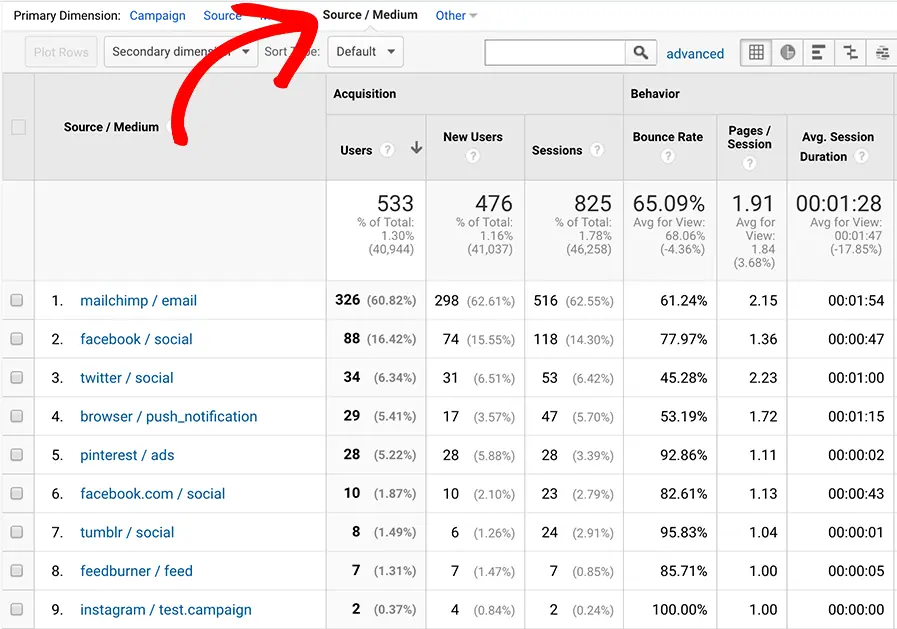The image size is (897, 629).
Task: Sort by Avg. Session Duration header
Action: 838,146
